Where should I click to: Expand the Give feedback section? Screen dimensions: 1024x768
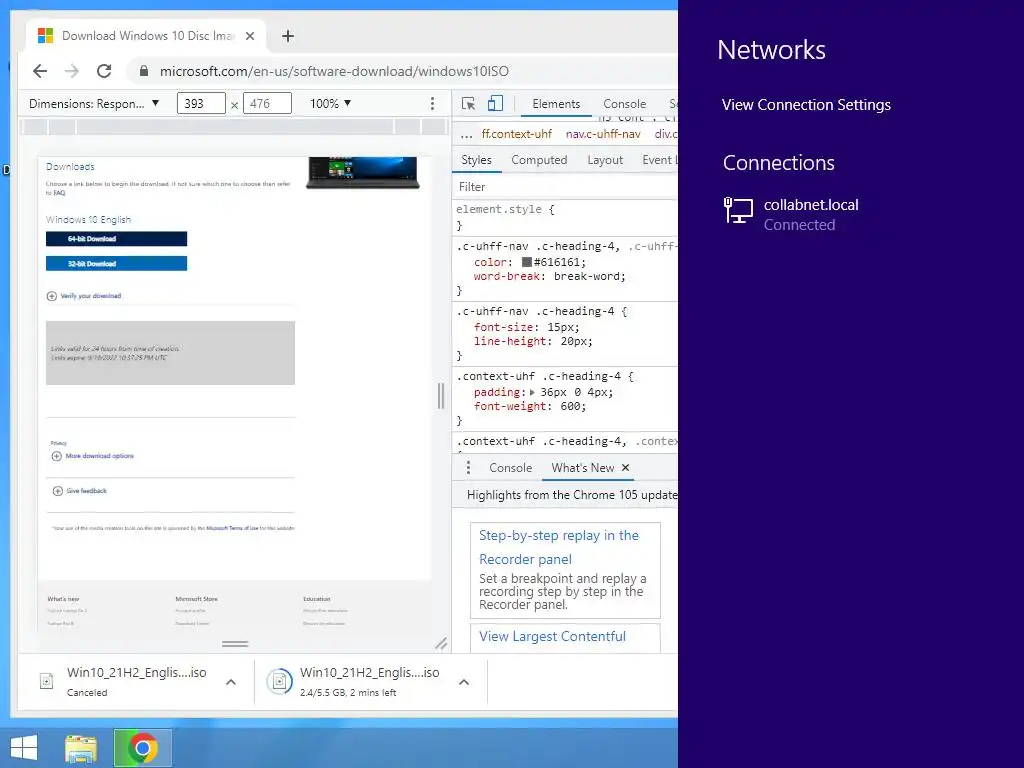tap(79, 490)
